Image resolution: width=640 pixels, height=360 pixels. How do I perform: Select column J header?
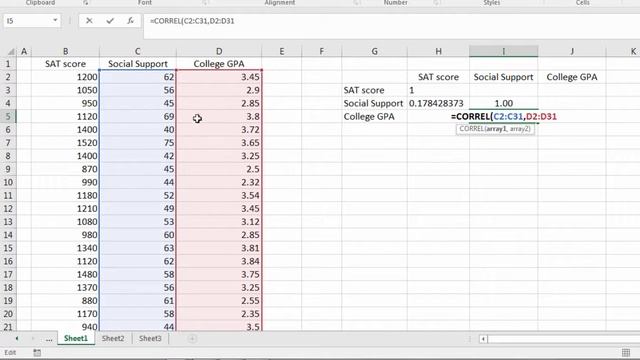(x=572, y=51)
